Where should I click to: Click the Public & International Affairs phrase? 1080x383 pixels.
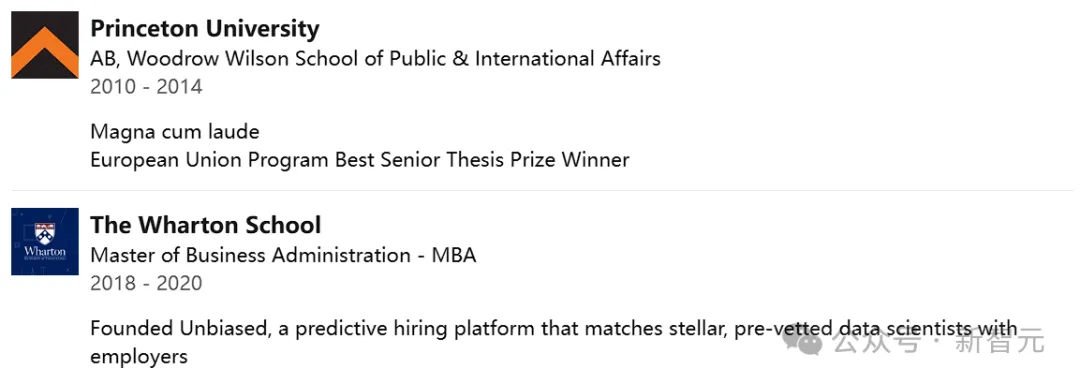tap(525, 59)
